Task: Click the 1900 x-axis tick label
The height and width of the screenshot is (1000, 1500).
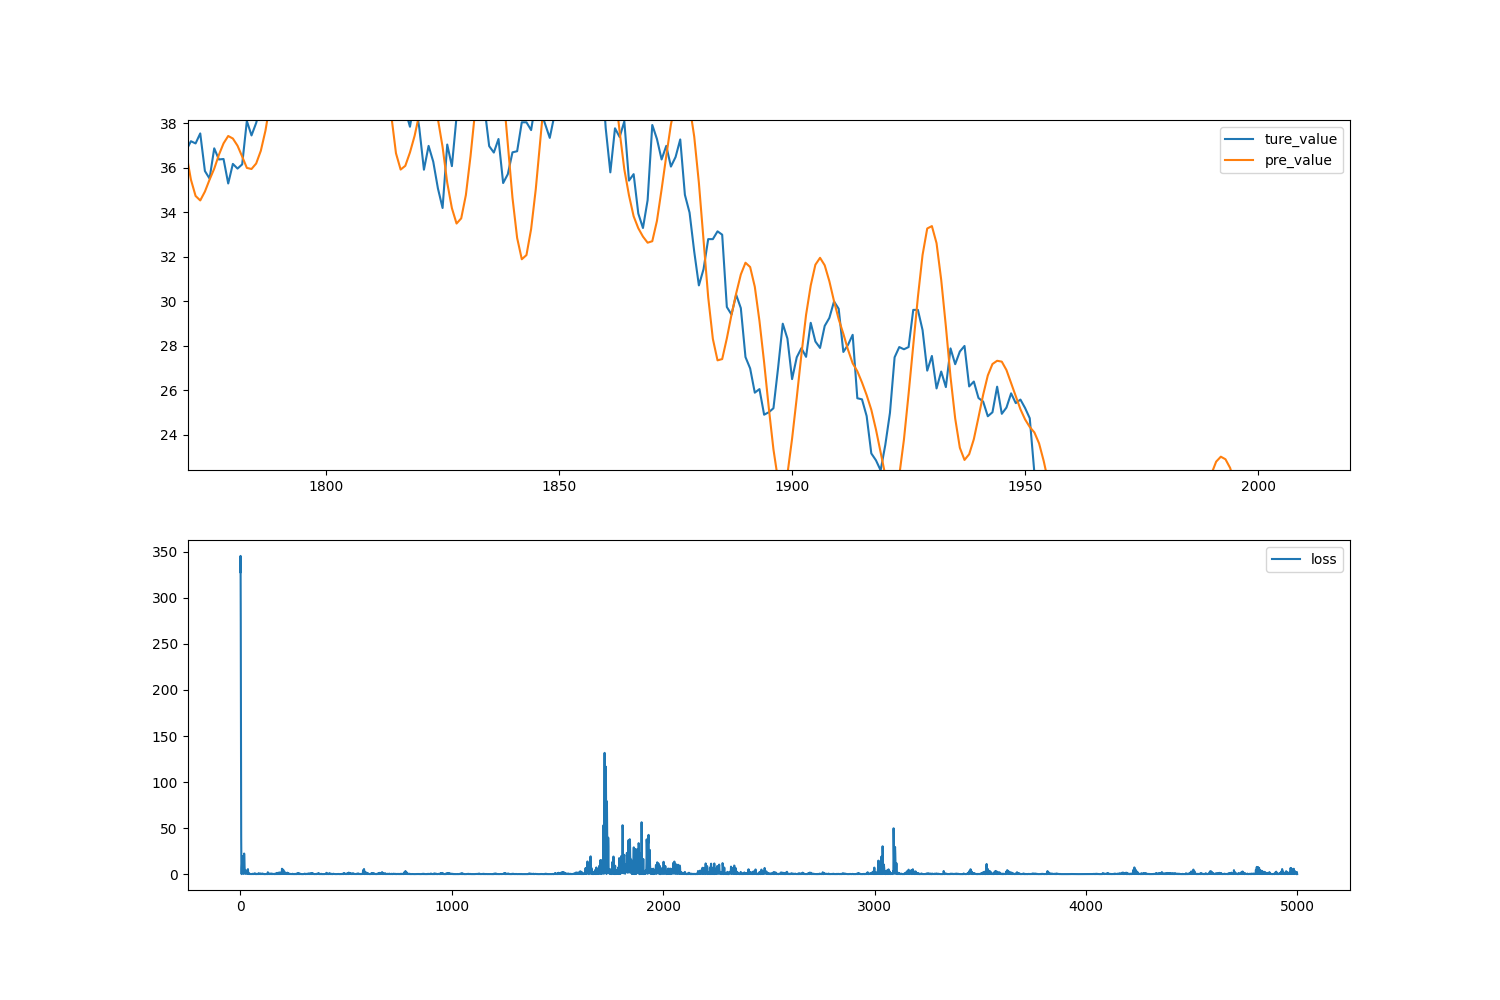Action: coord(792,486)
